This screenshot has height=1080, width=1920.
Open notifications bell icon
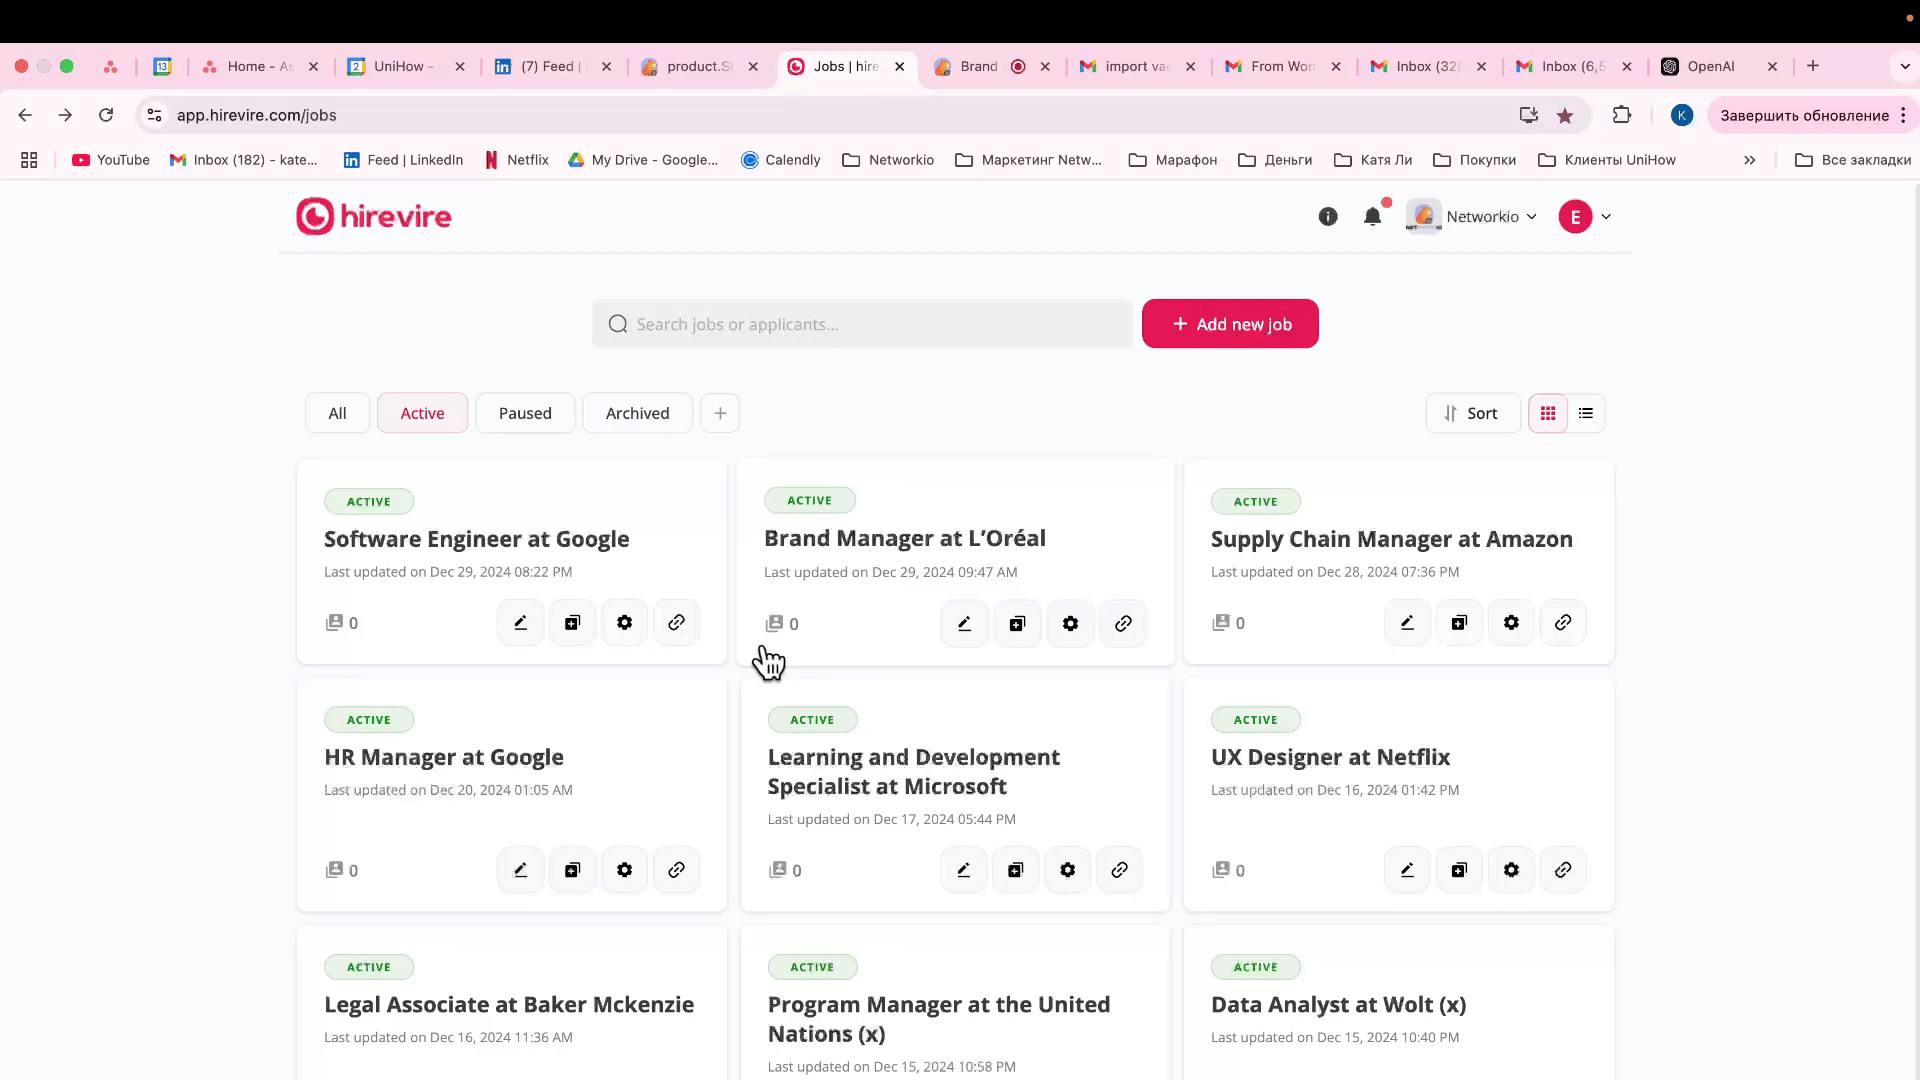coord(1372,217)
